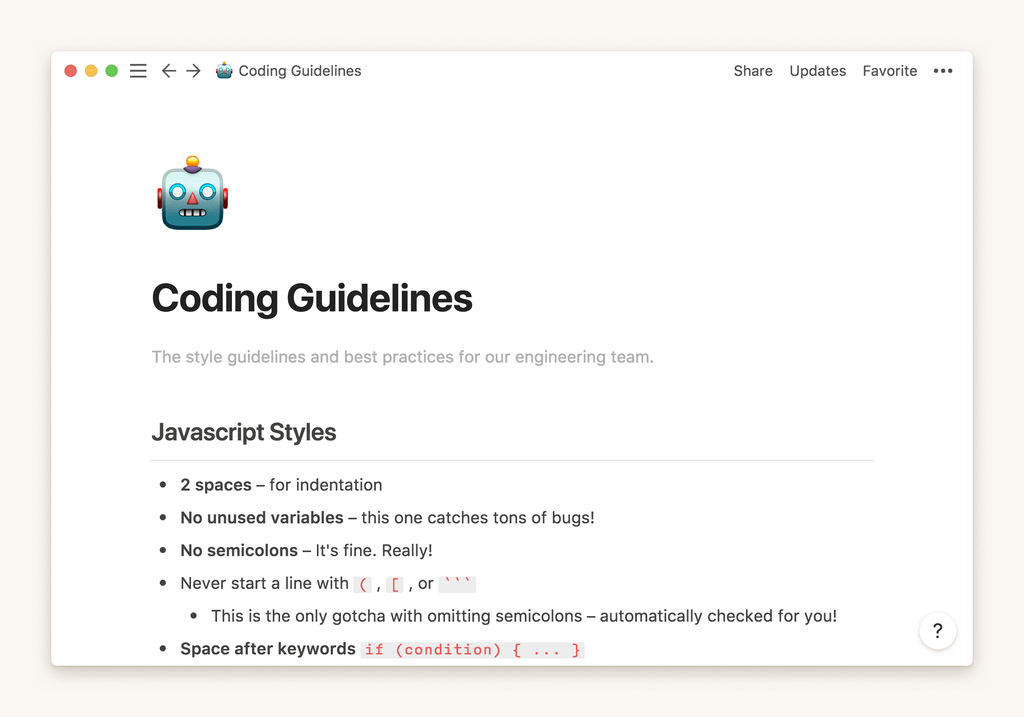
Task: Change the large robot page icon
Action: click(193, 193)
